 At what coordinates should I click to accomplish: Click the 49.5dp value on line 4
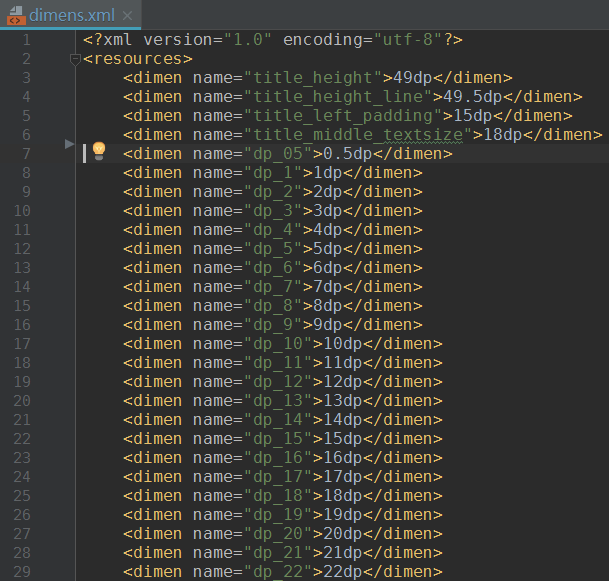pyautogui.click(x=473, y=97)
